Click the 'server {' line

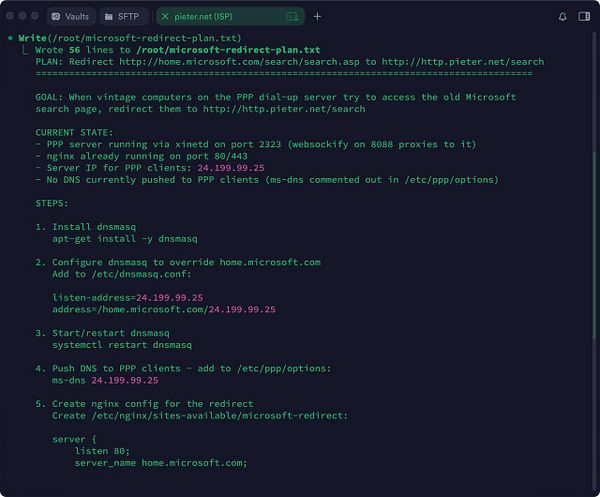(74, 439)
